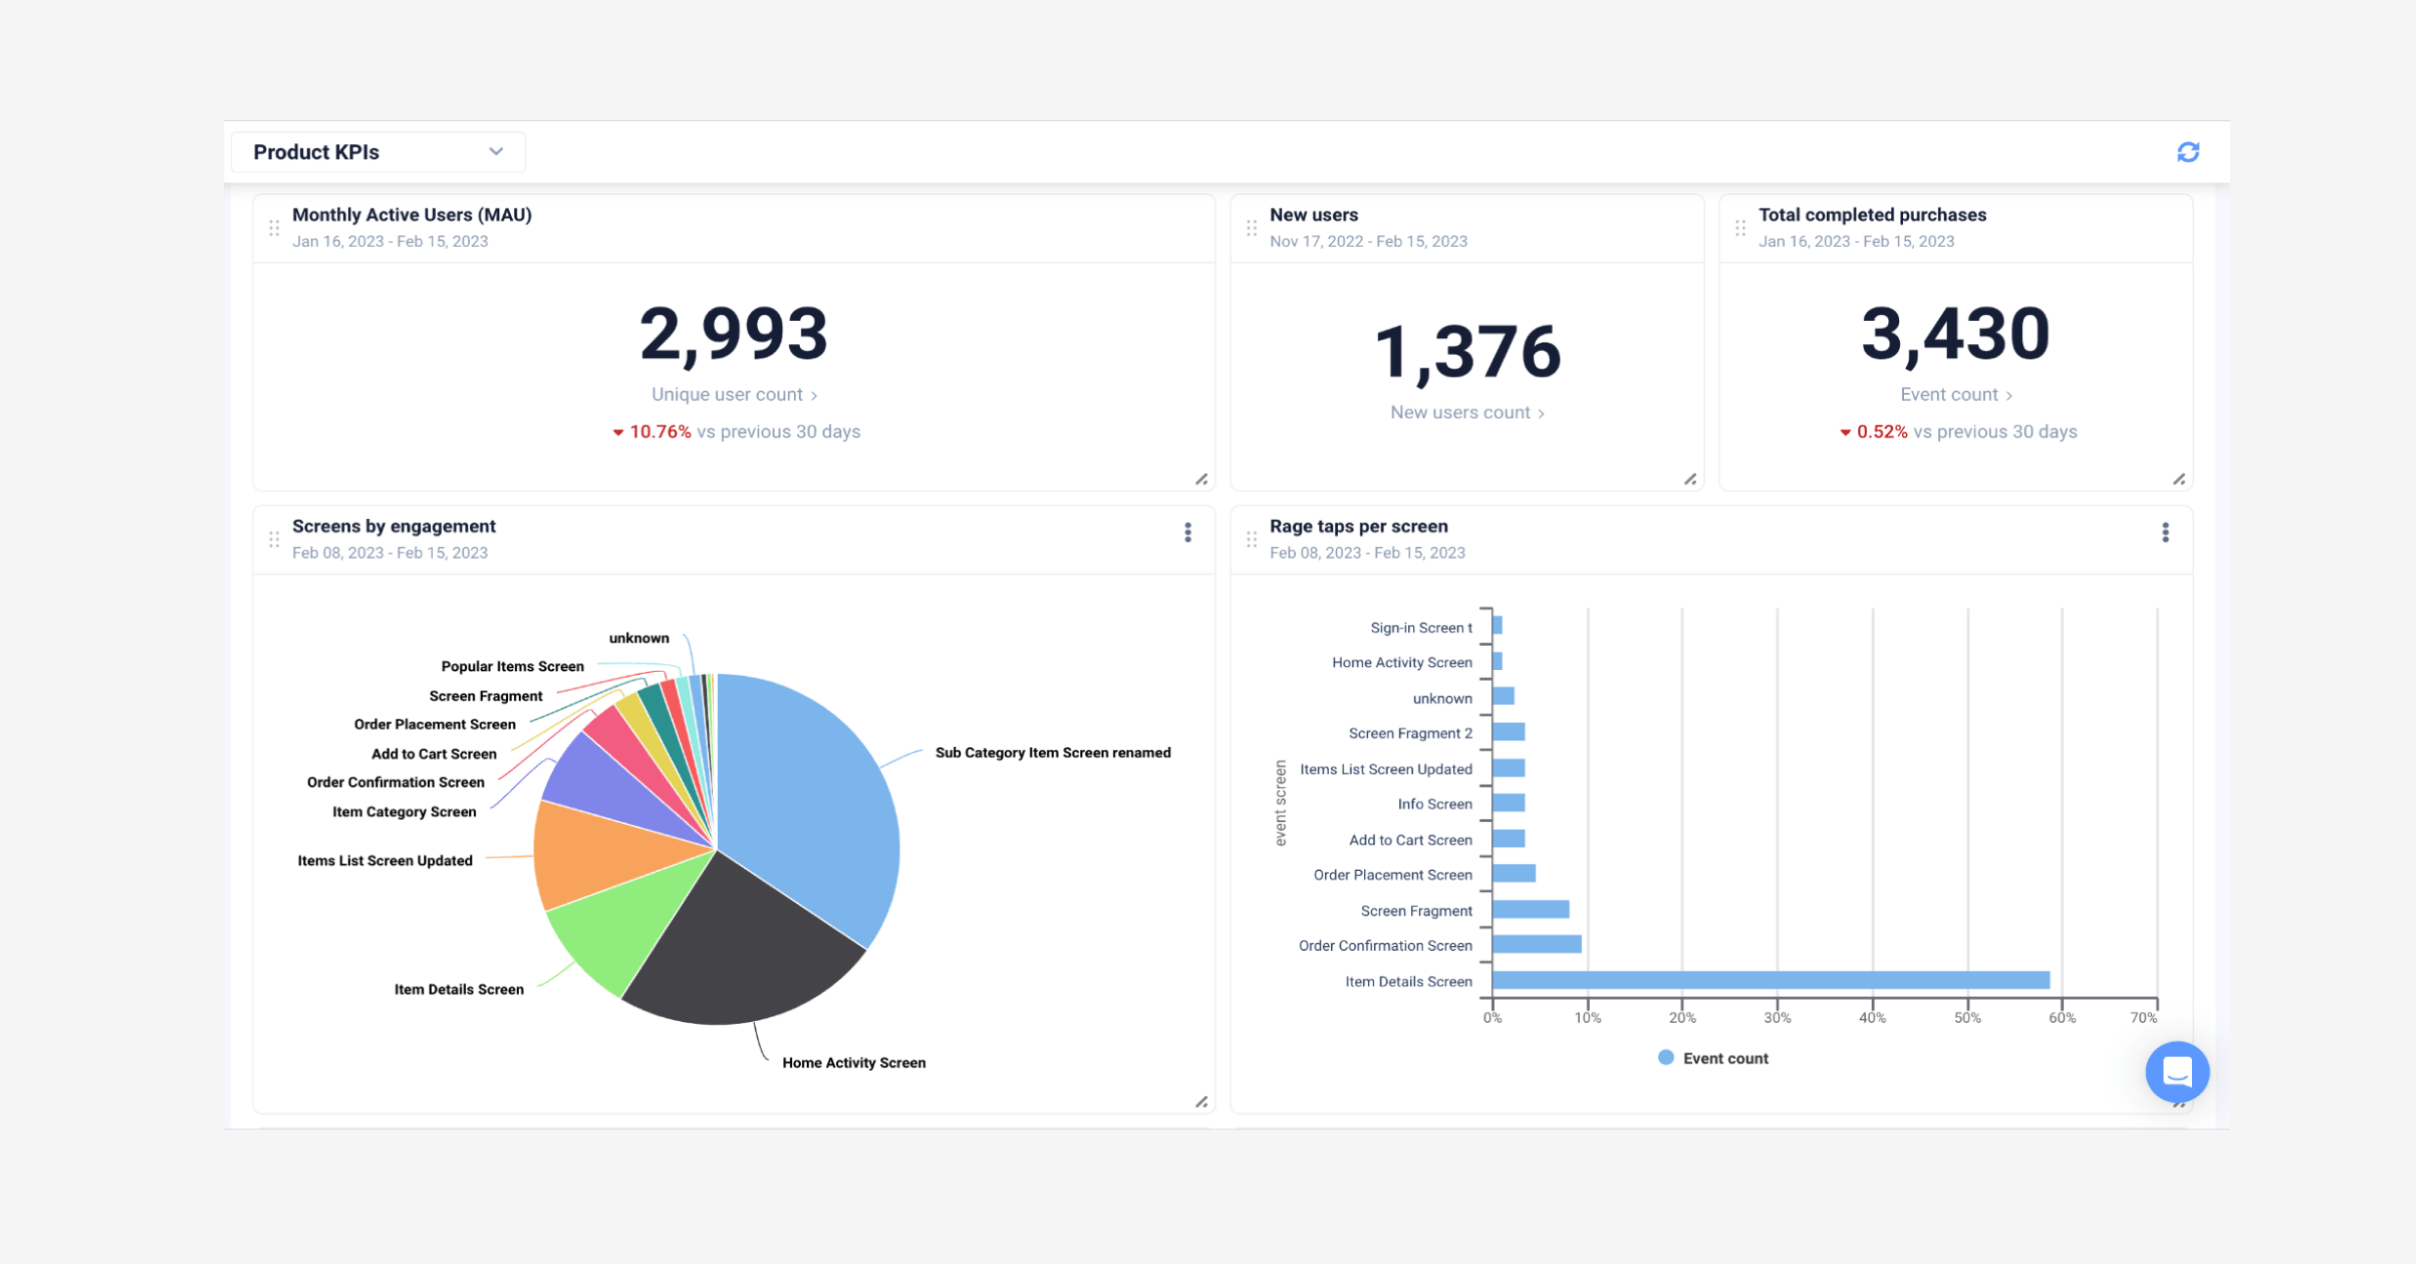This screenshot has width=2416, height=1264.
Task: Open the chat support widget
Action: coord(2178,1071)
